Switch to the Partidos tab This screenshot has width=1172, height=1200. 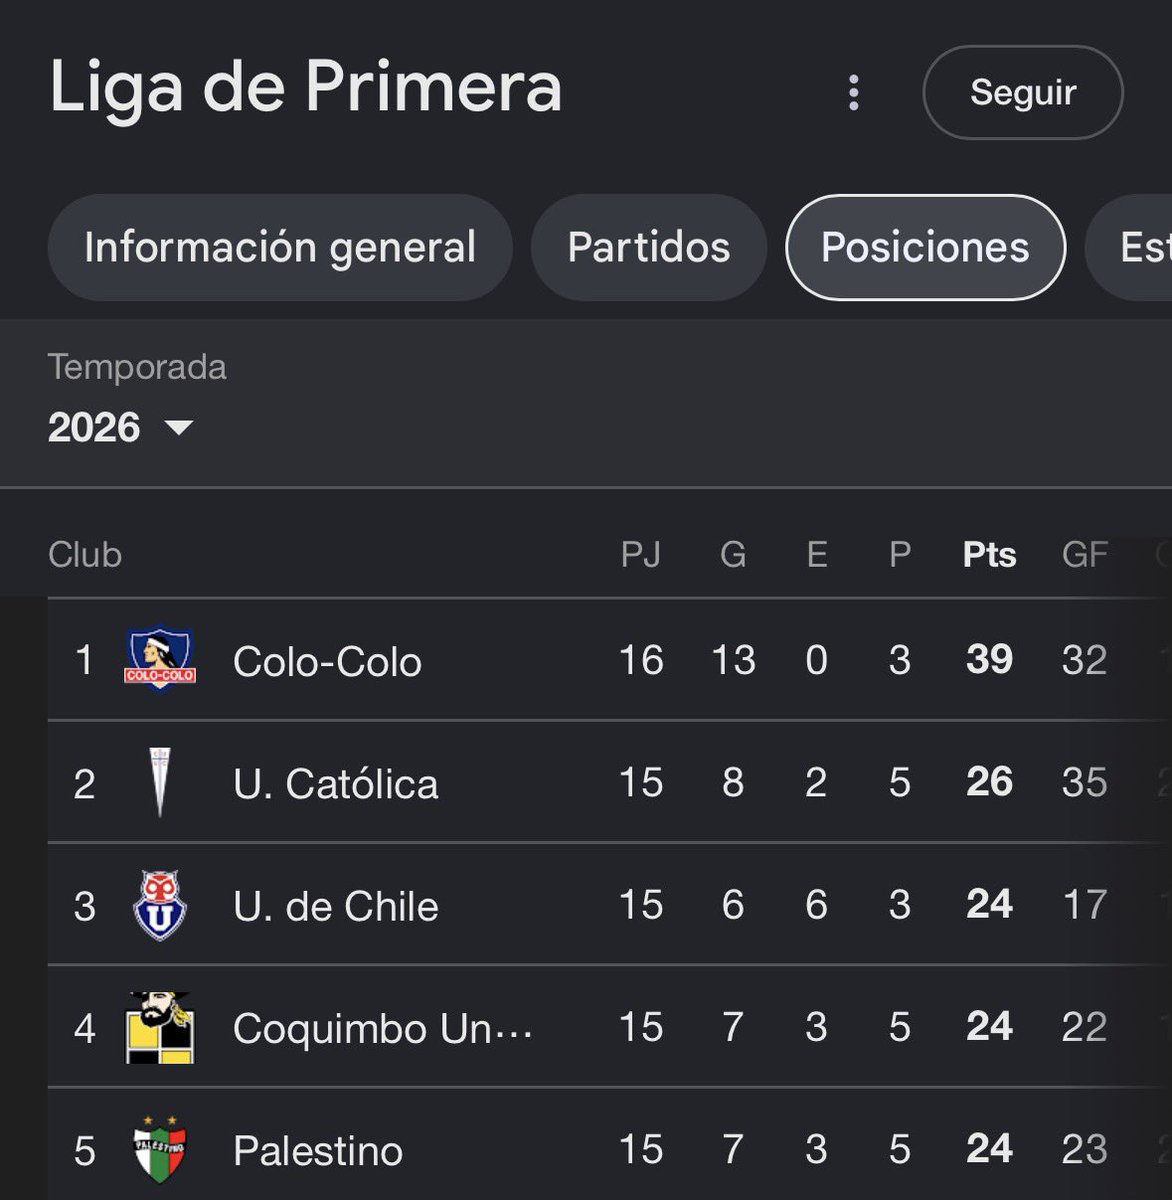pyautogui.click(x=649, y=247)
